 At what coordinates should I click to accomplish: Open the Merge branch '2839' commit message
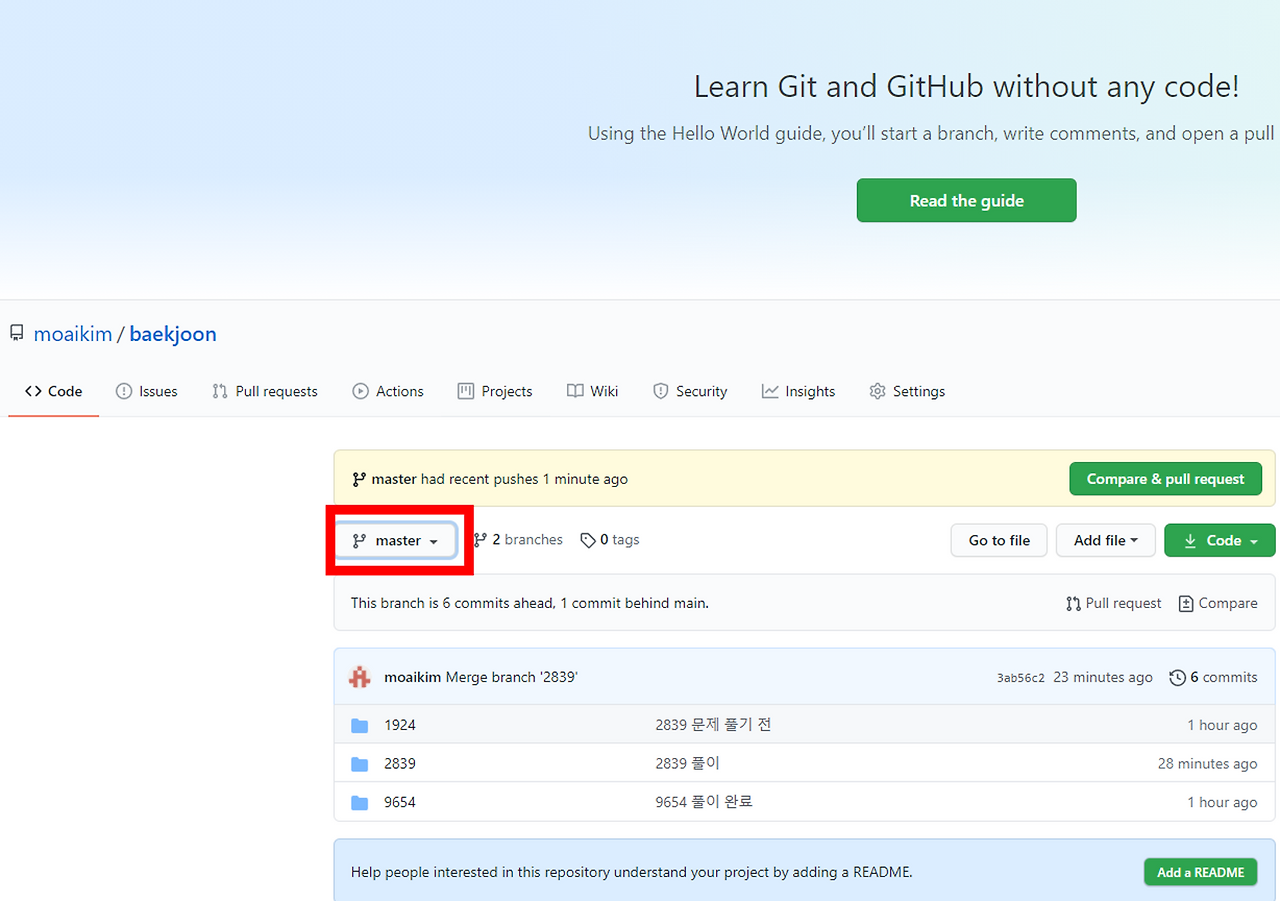tap(512, 677)
